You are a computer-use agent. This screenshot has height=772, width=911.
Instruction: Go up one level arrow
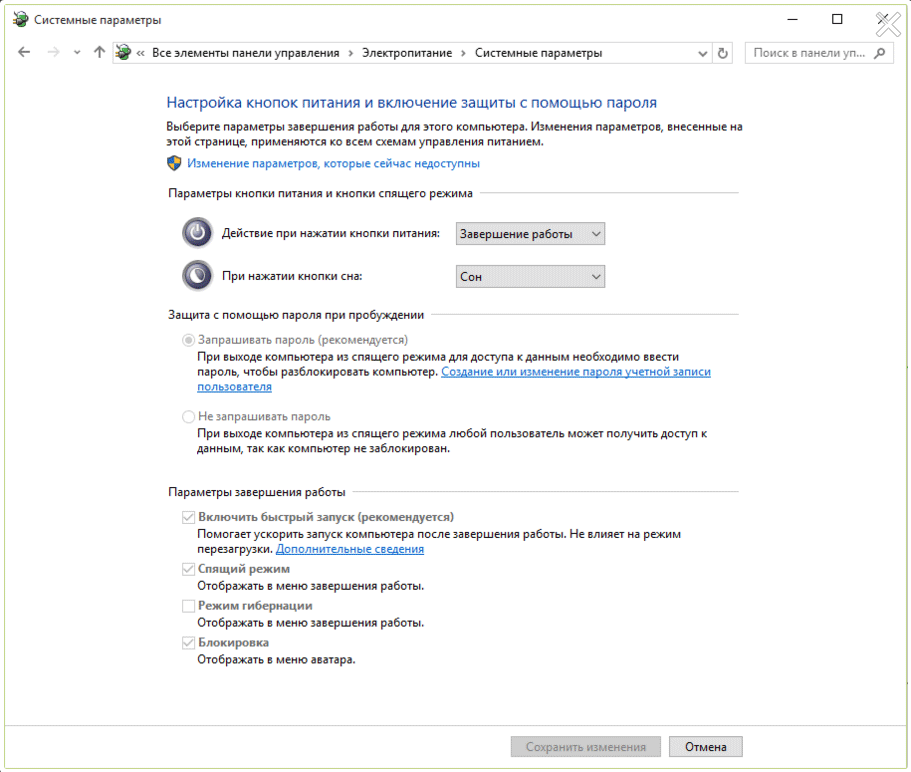click(x=99, y=52)
